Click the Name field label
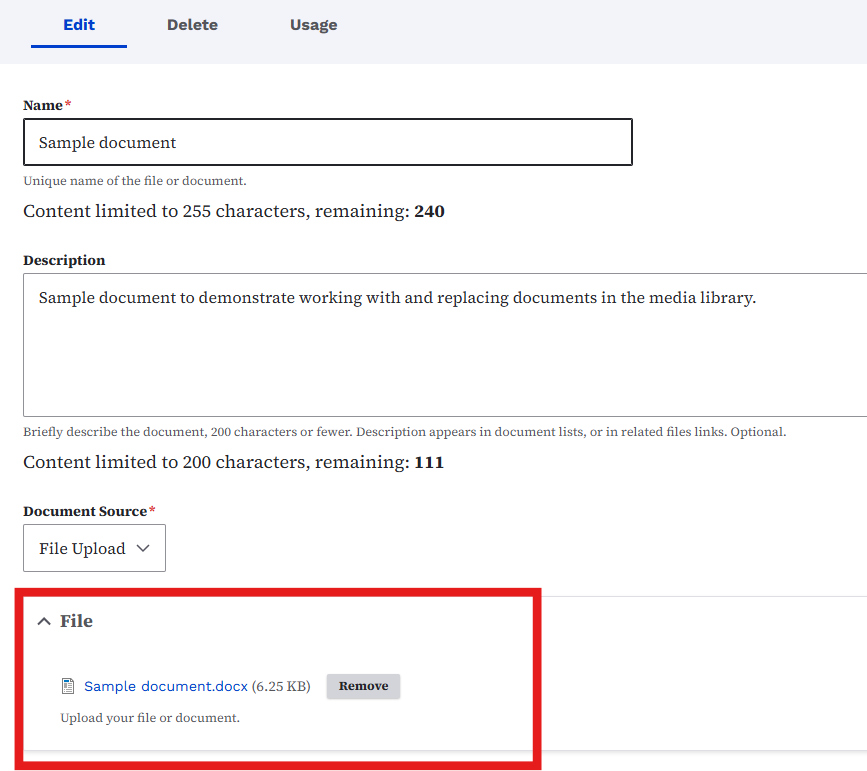 coord(43,105)
